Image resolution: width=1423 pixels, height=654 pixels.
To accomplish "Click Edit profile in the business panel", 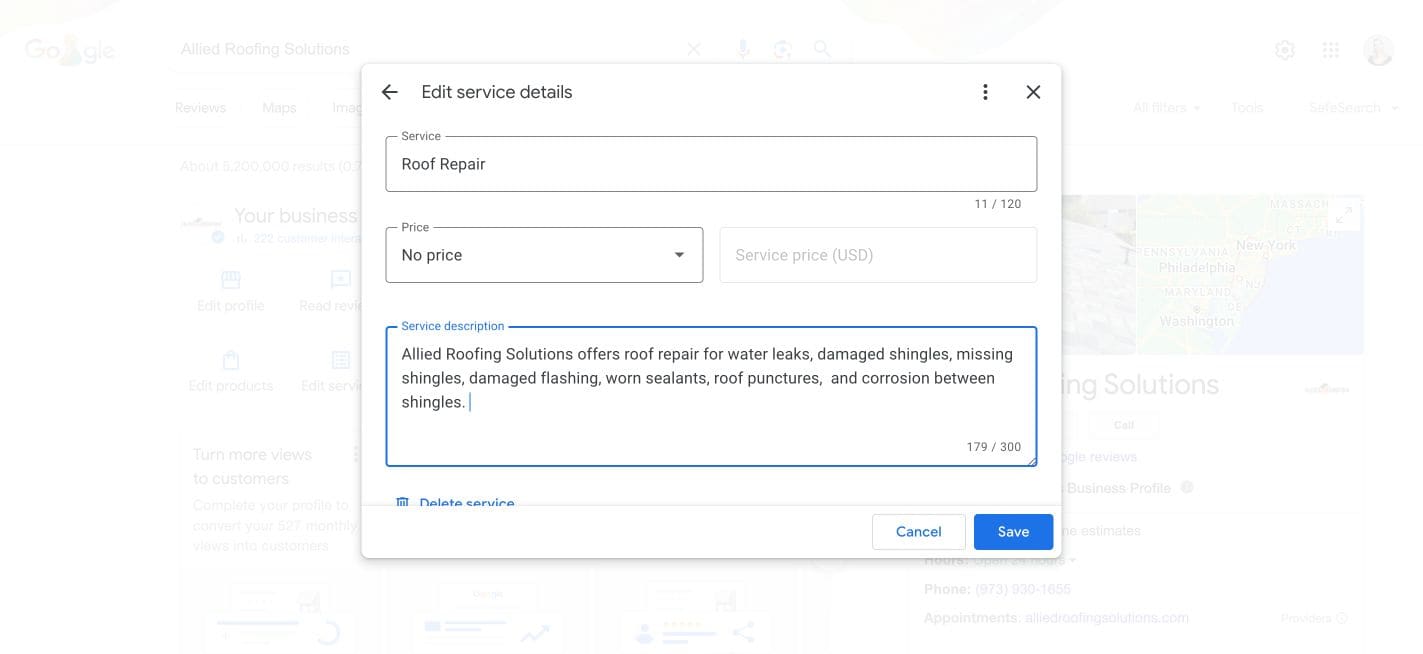I will 231,291.
